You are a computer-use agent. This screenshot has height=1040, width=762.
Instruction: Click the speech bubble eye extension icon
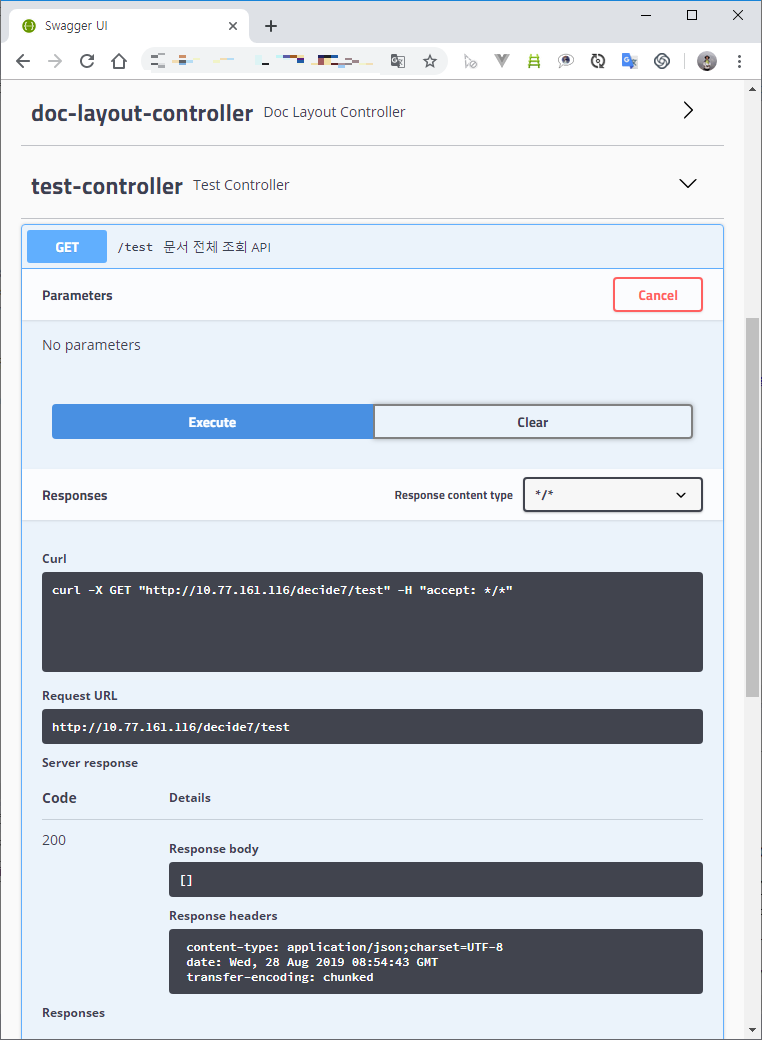click(x=566, y=62)
